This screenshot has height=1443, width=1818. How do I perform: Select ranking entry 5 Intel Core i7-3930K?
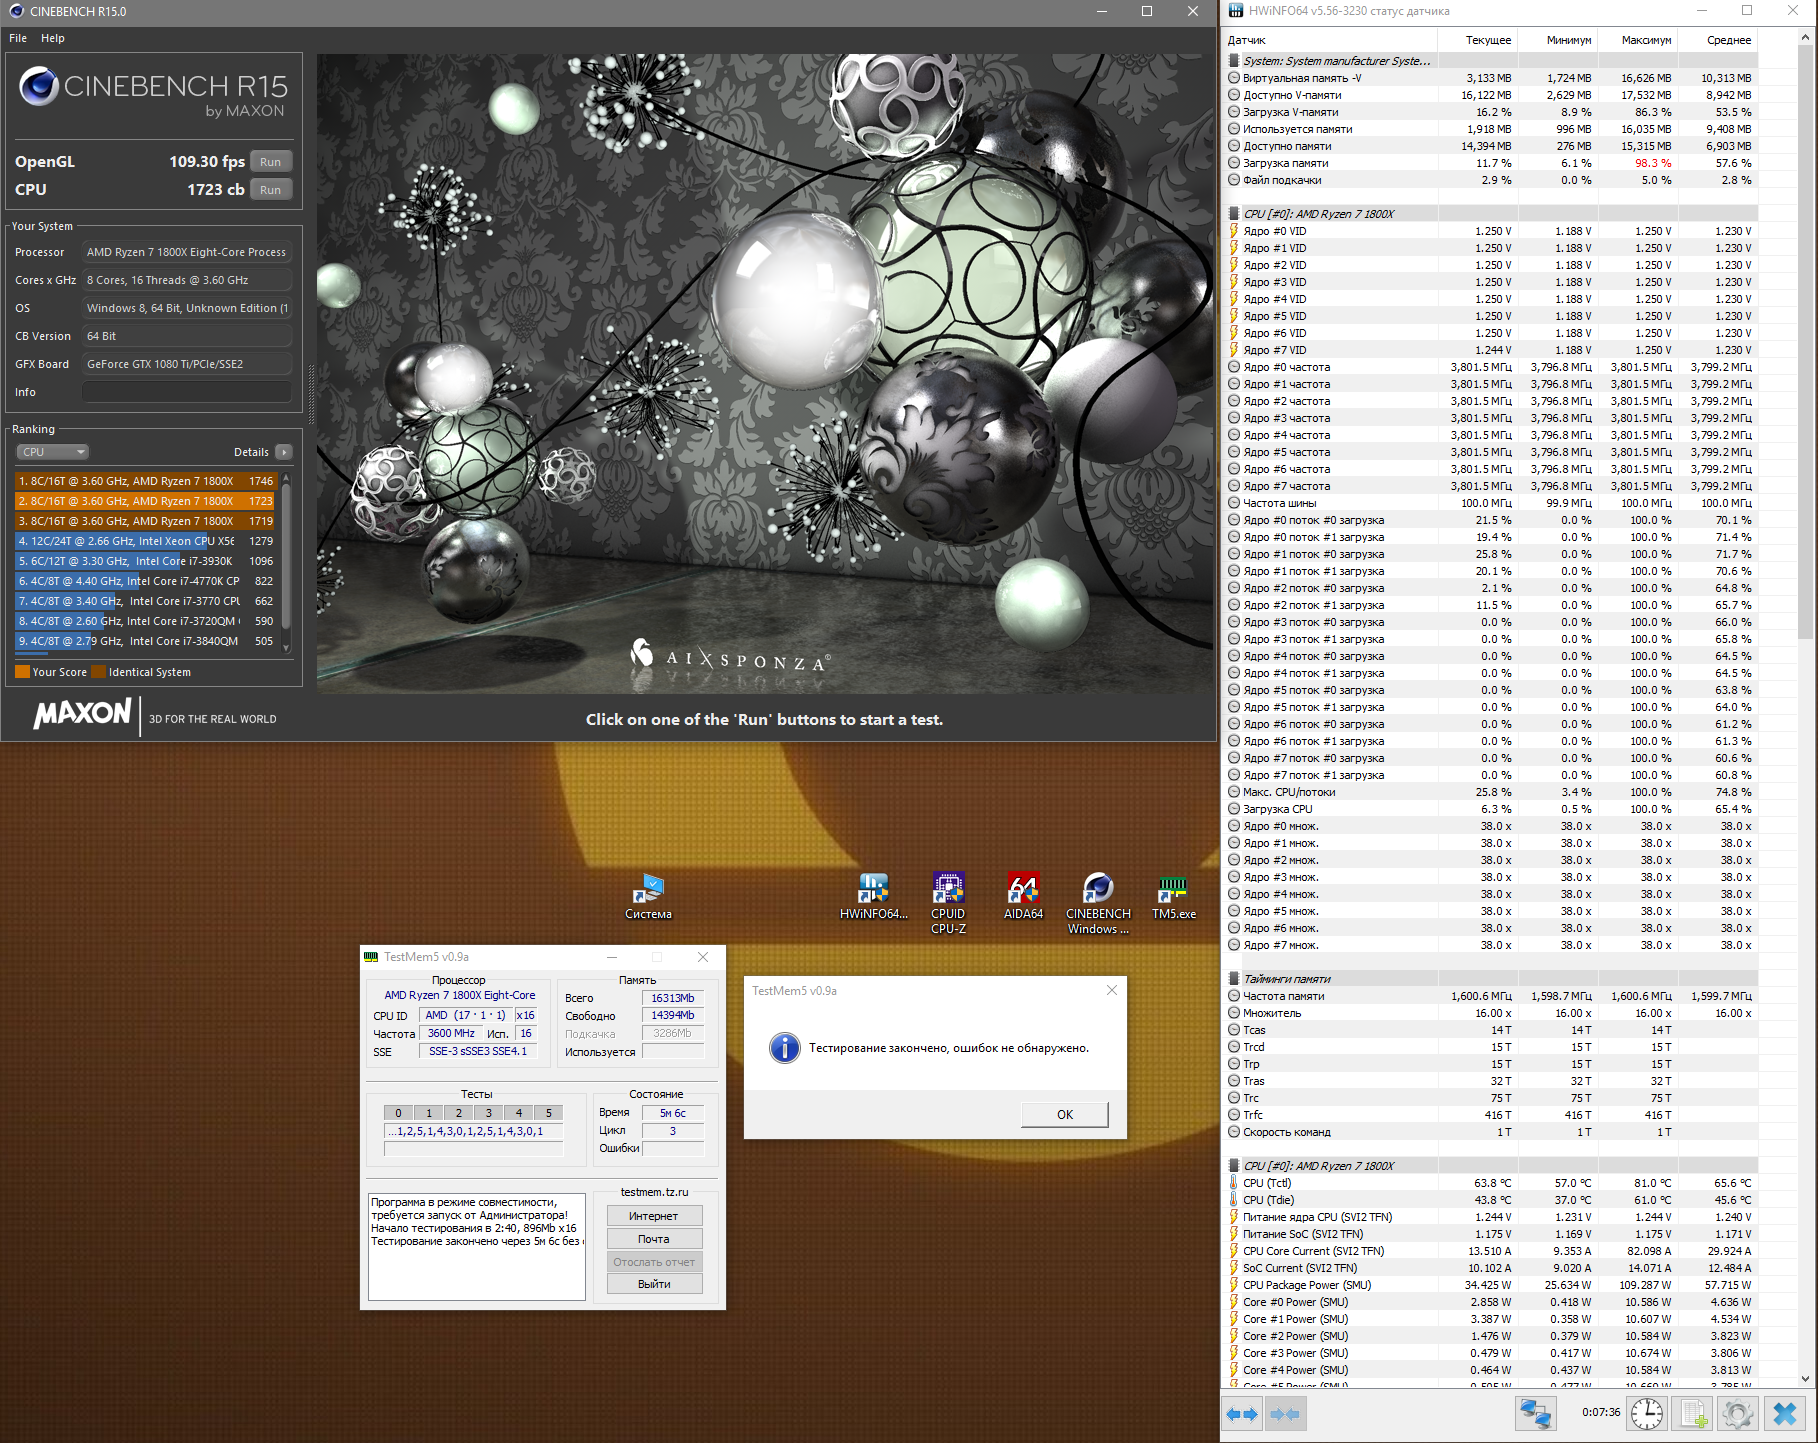[146, 561]
